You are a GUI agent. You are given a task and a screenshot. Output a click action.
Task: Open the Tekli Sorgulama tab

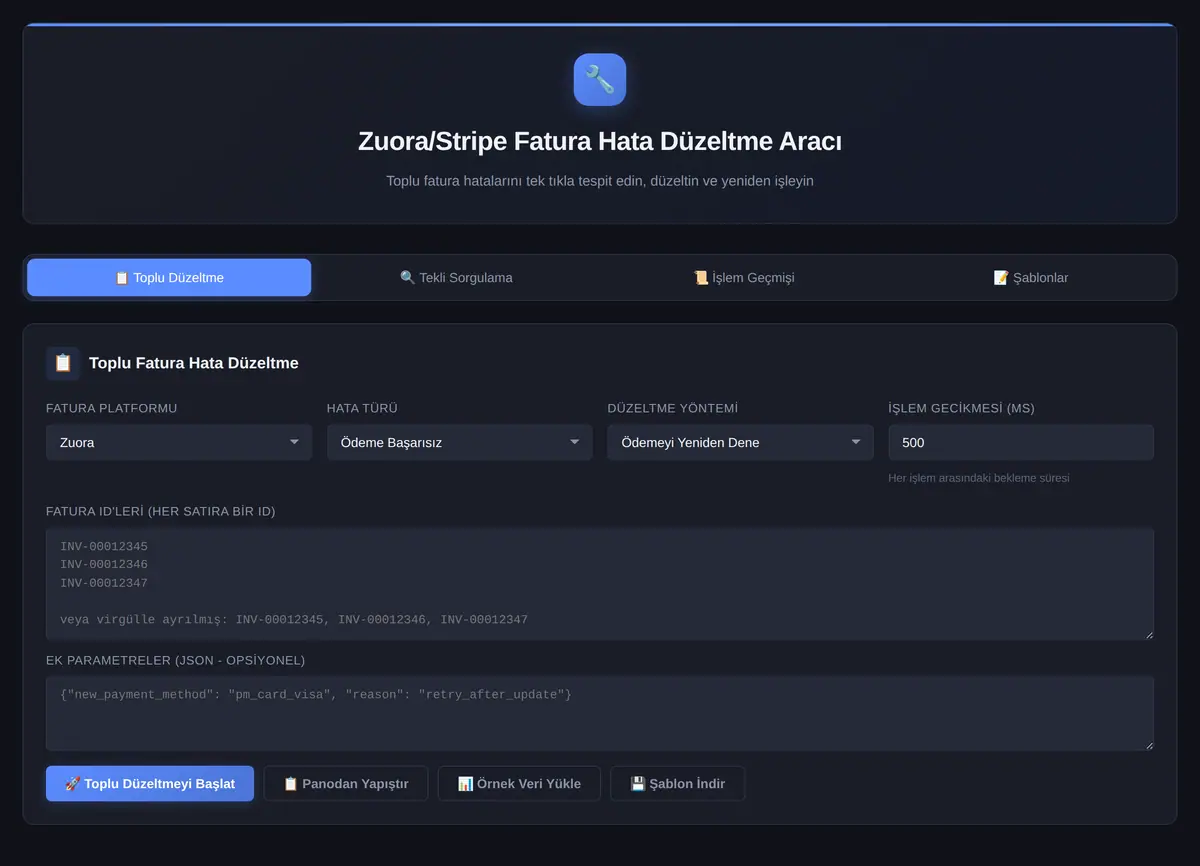click(456, 277)
